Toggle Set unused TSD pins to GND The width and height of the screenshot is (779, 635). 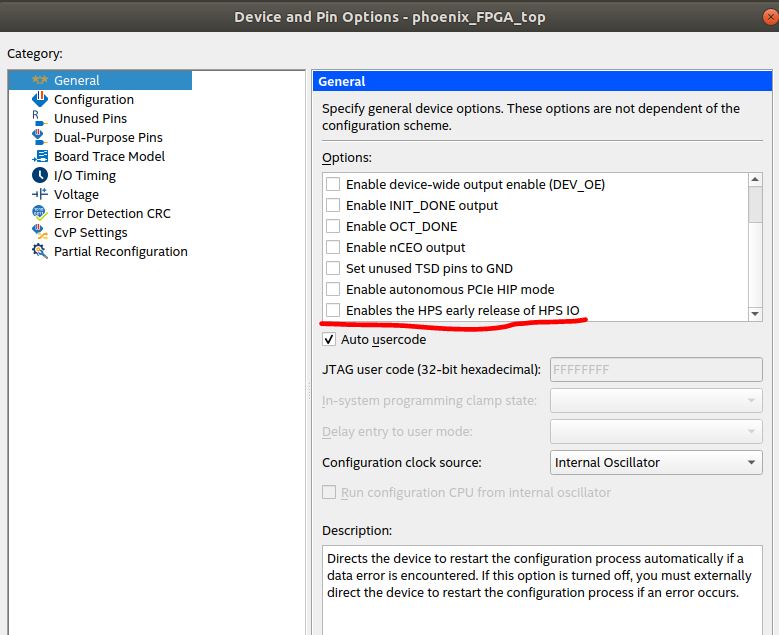coord(333,269)
